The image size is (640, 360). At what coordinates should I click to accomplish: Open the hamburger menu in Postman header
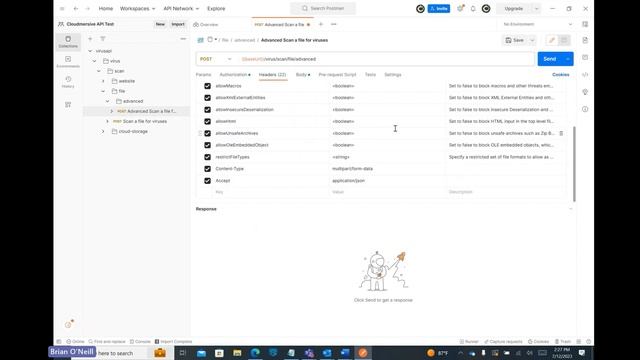click(62, 9)
